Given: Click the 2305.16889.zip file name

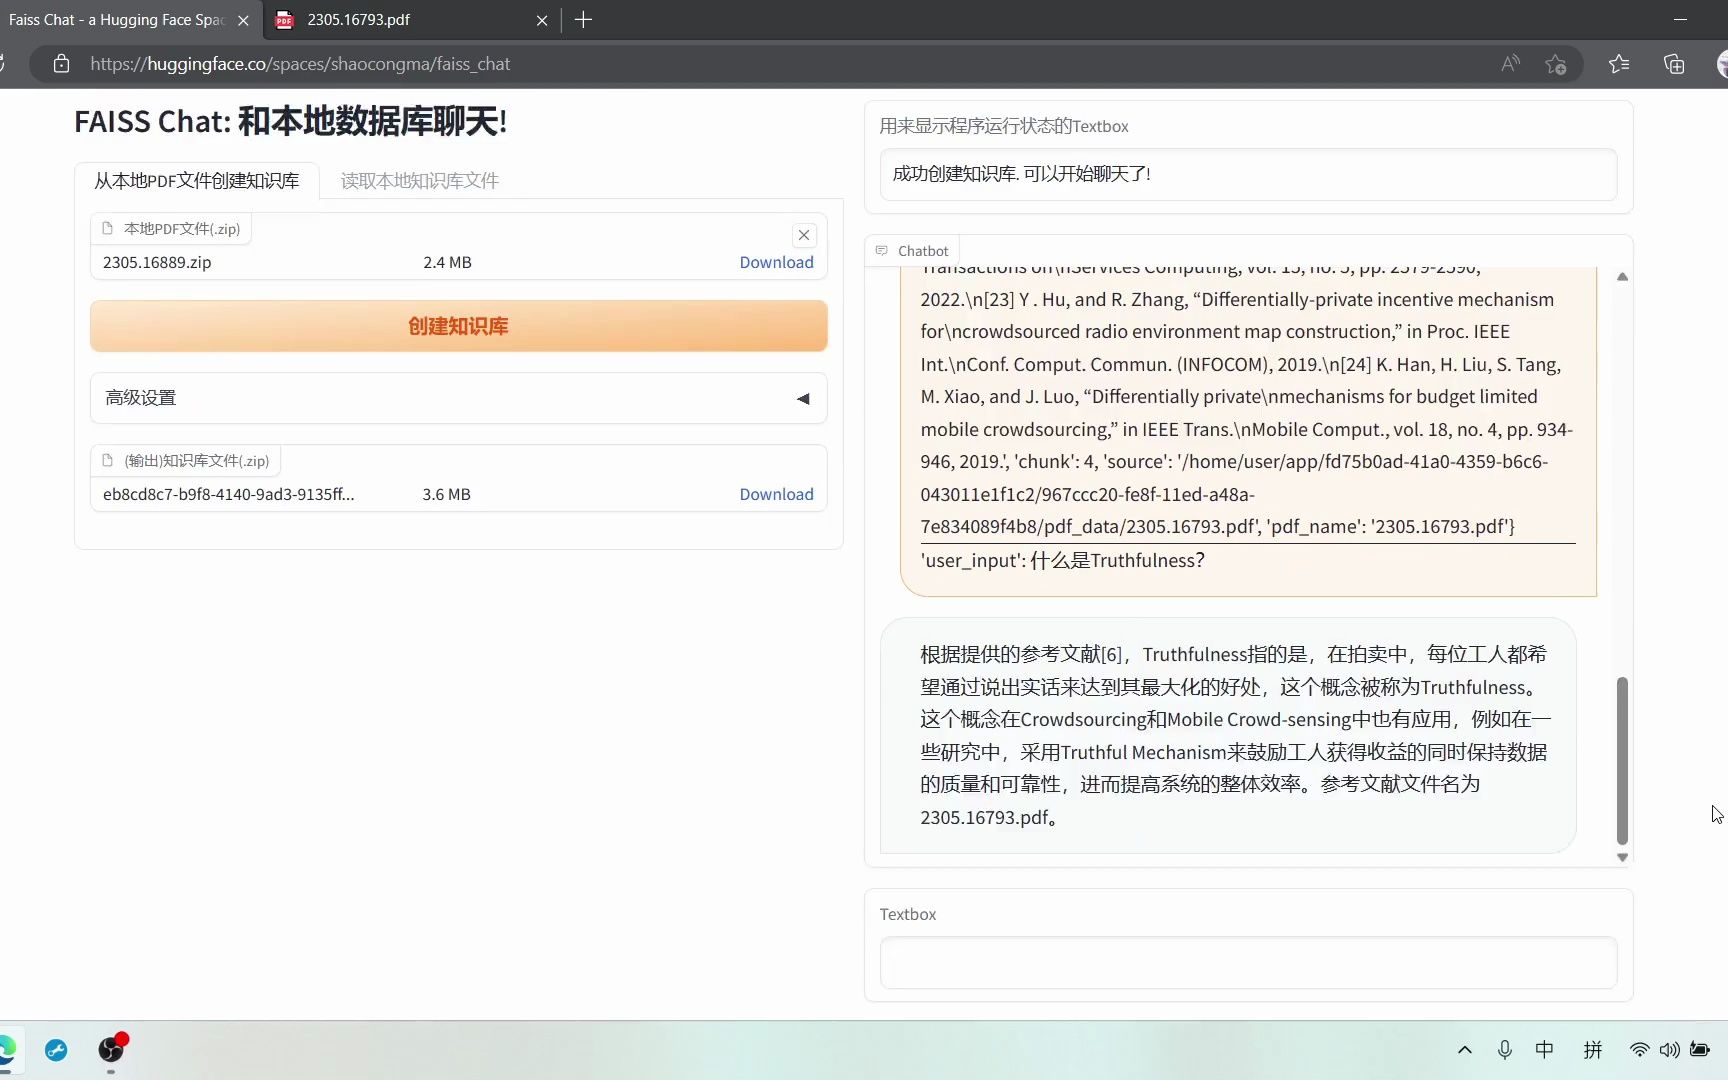Looking at the screenshot, I should pos(157,262).
